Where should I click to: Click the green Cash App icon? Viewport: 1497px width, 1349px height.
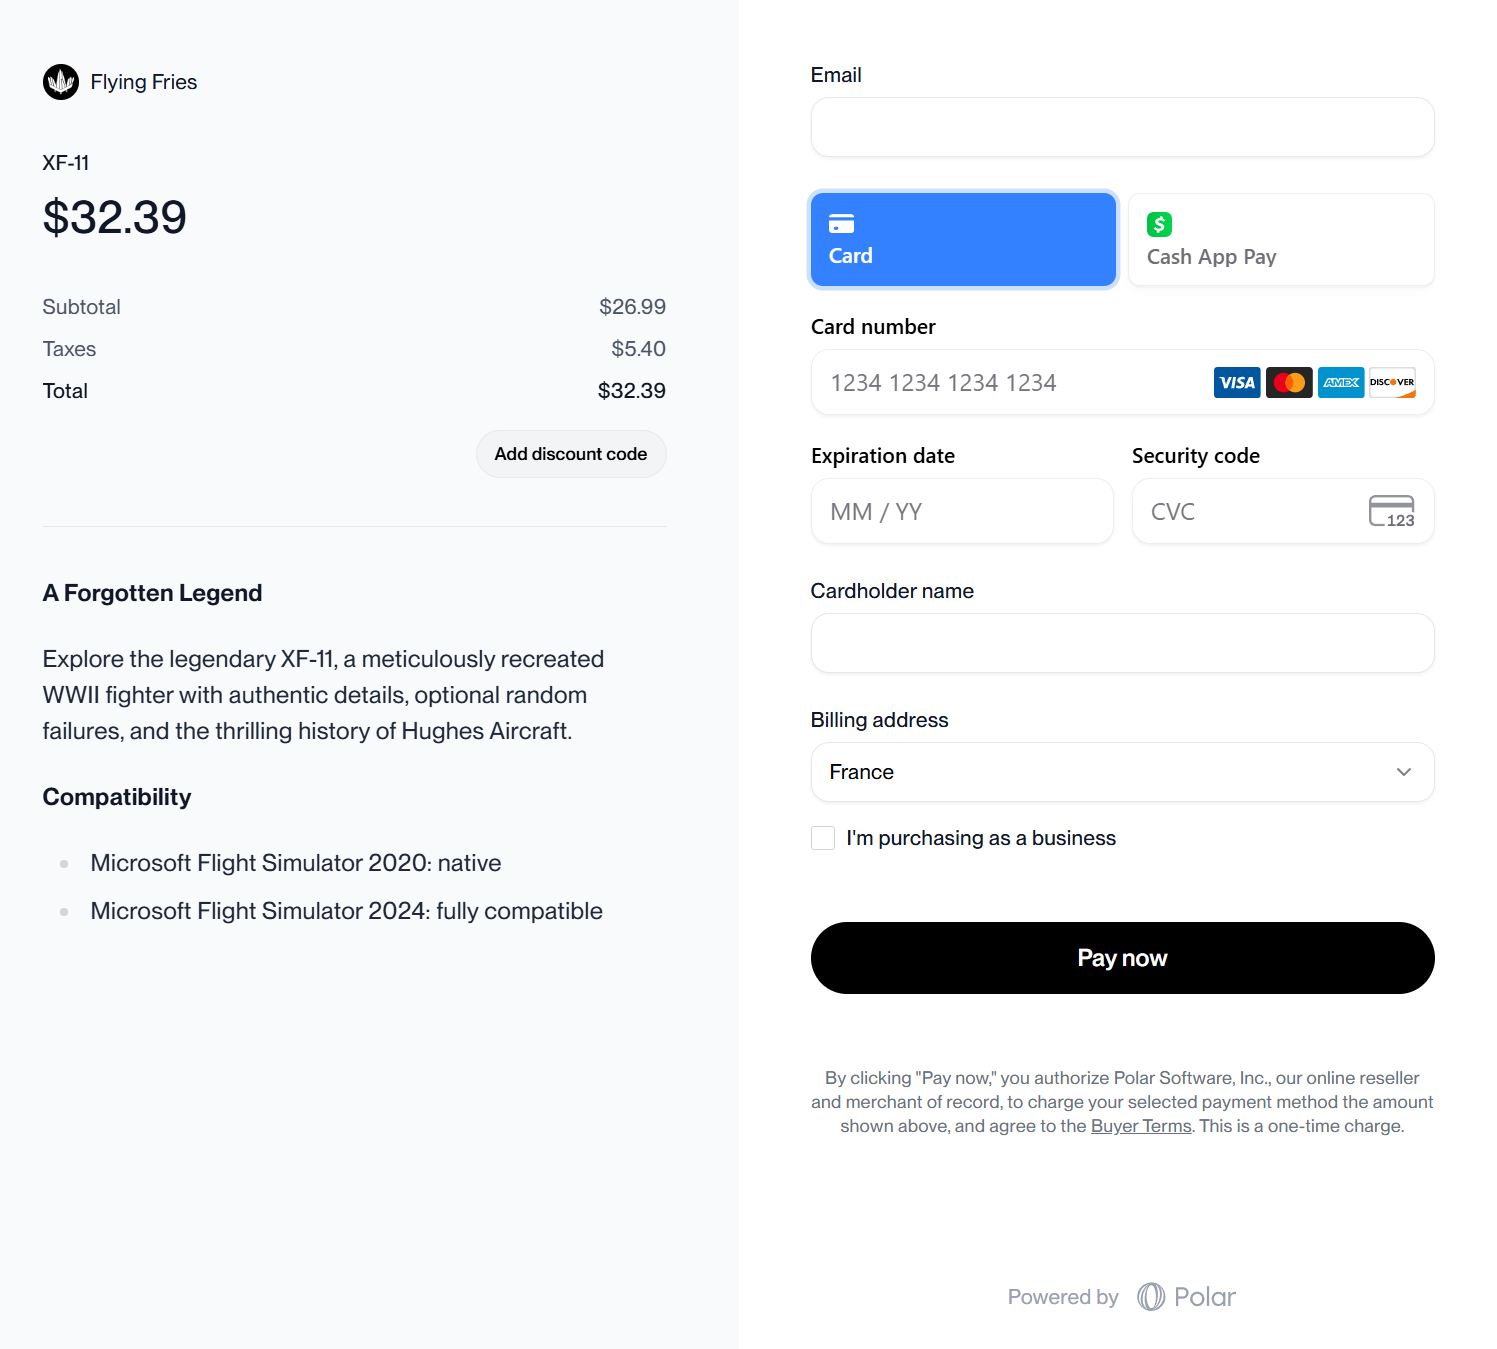pos(1159,224)
